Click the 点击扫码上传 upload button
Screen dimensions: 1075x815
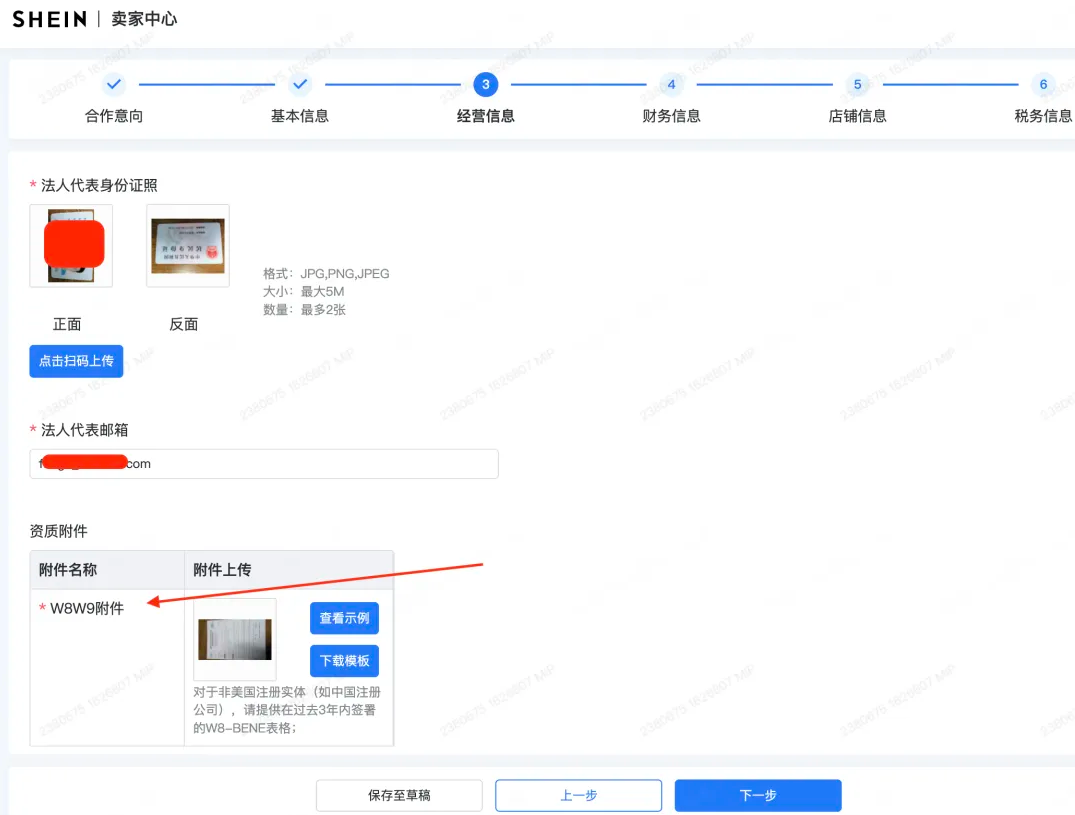coord(76,361)
